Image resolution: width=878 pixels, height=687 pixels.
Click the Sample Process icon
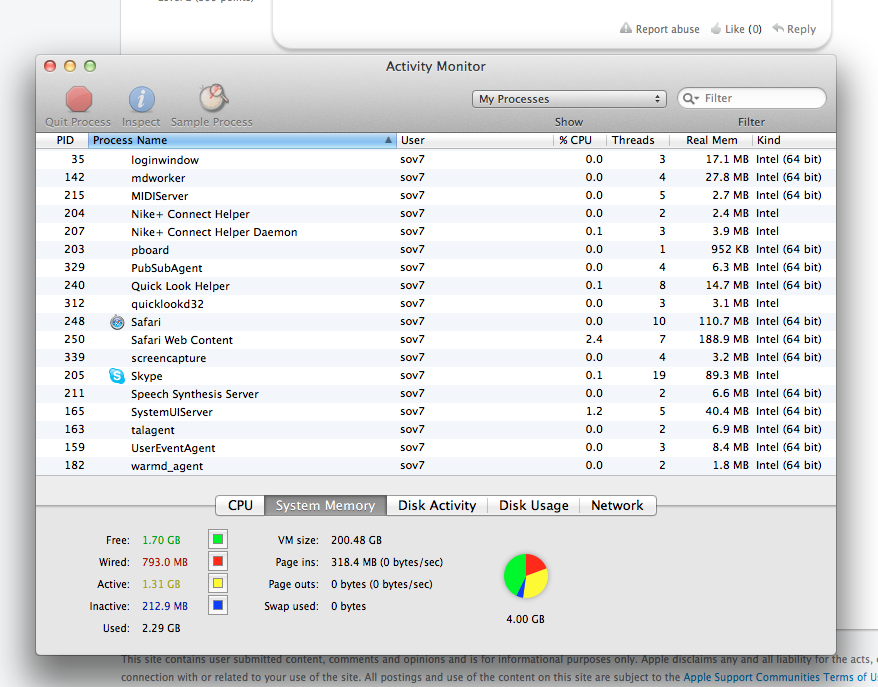coord(213,99)
